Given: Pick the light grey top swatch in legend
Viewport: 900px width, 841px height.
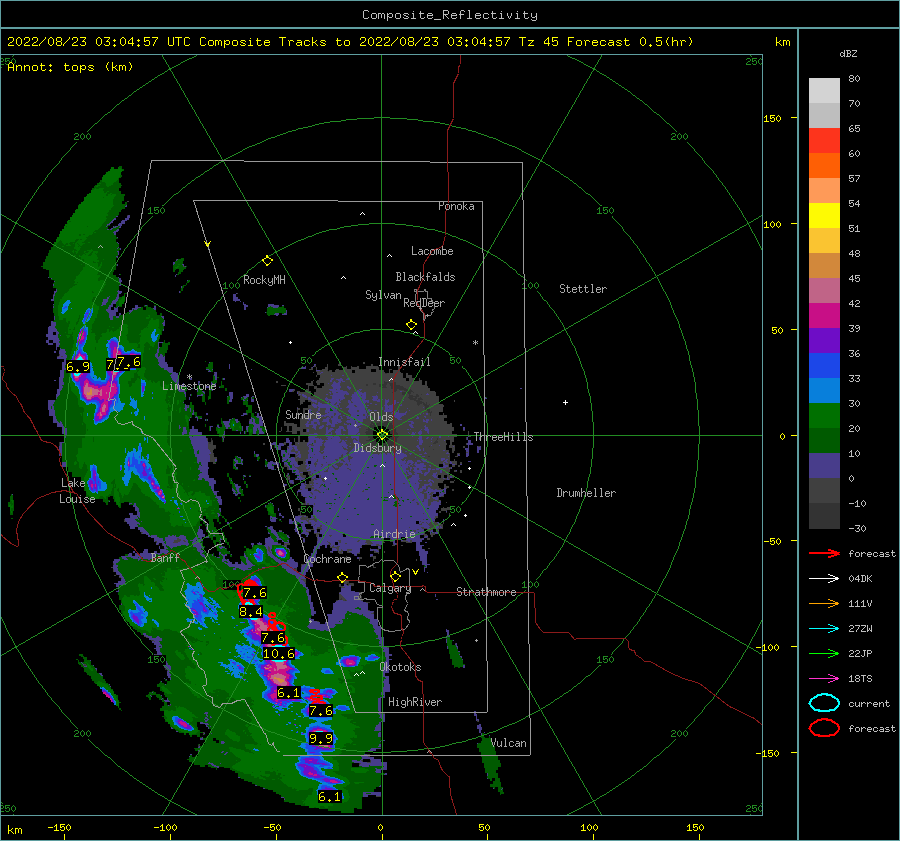Looking at the screenshot, I should click(x=824, y=91).
